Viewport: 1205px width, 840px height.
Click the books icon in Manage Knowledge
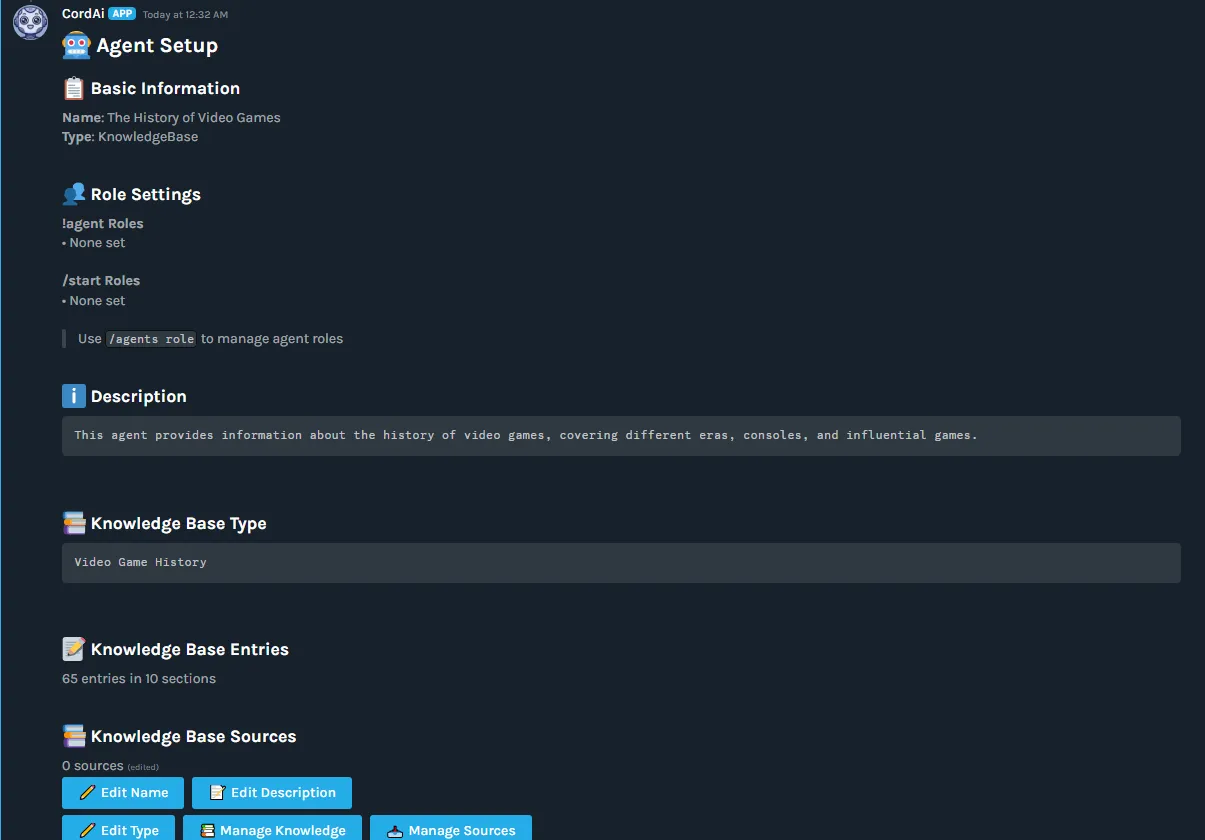pyautogui.click(x=208, y=830)
